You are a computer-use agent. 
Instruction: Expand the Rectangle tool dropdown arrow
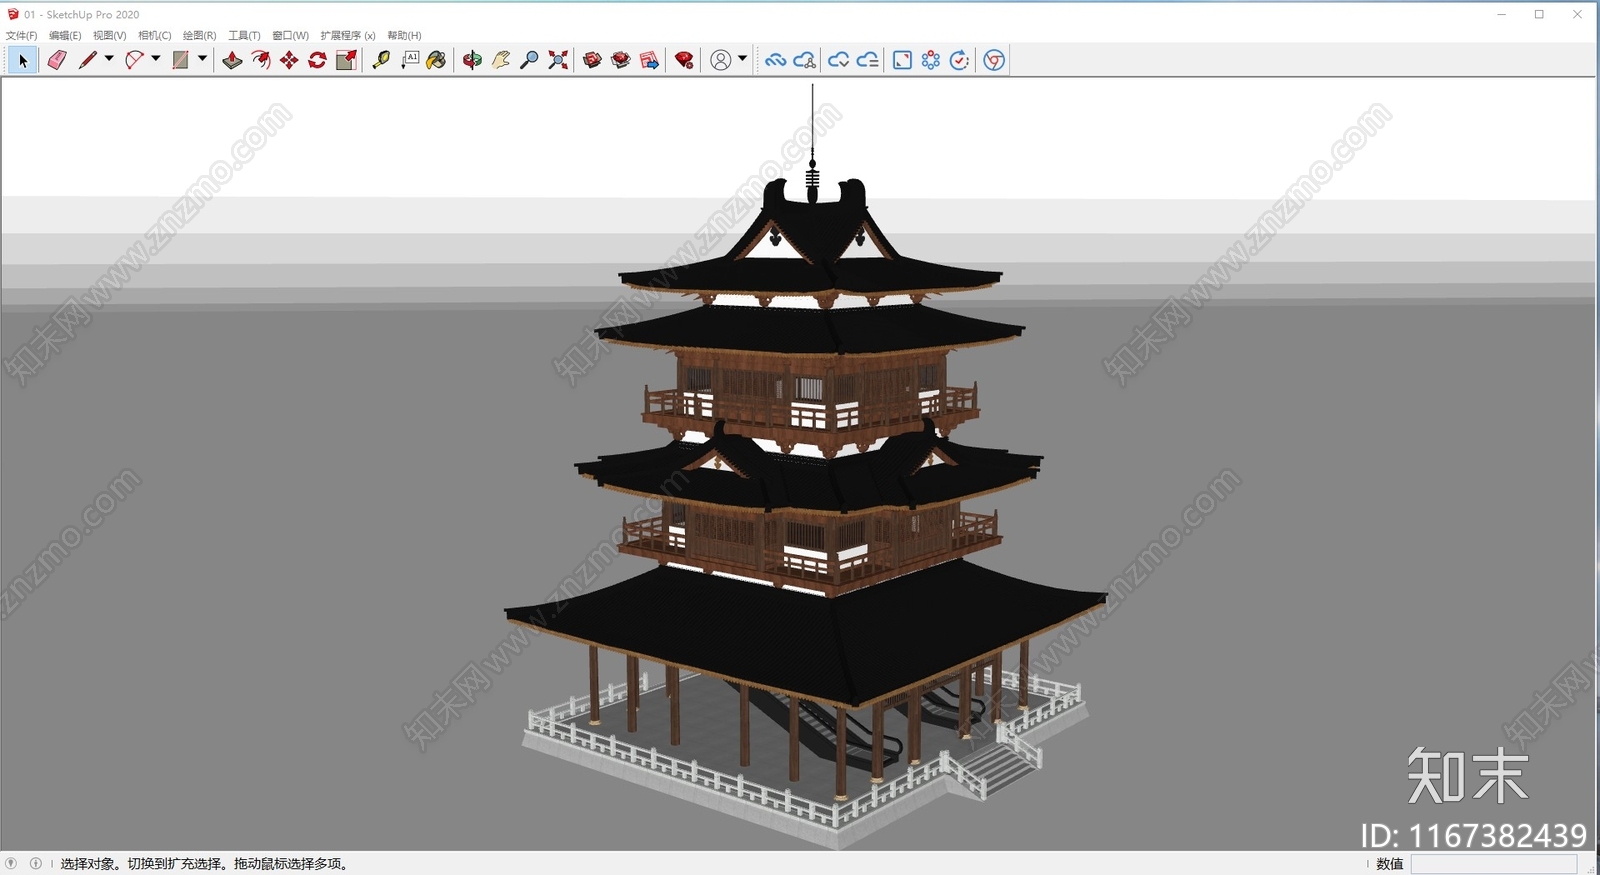(202, 59)
